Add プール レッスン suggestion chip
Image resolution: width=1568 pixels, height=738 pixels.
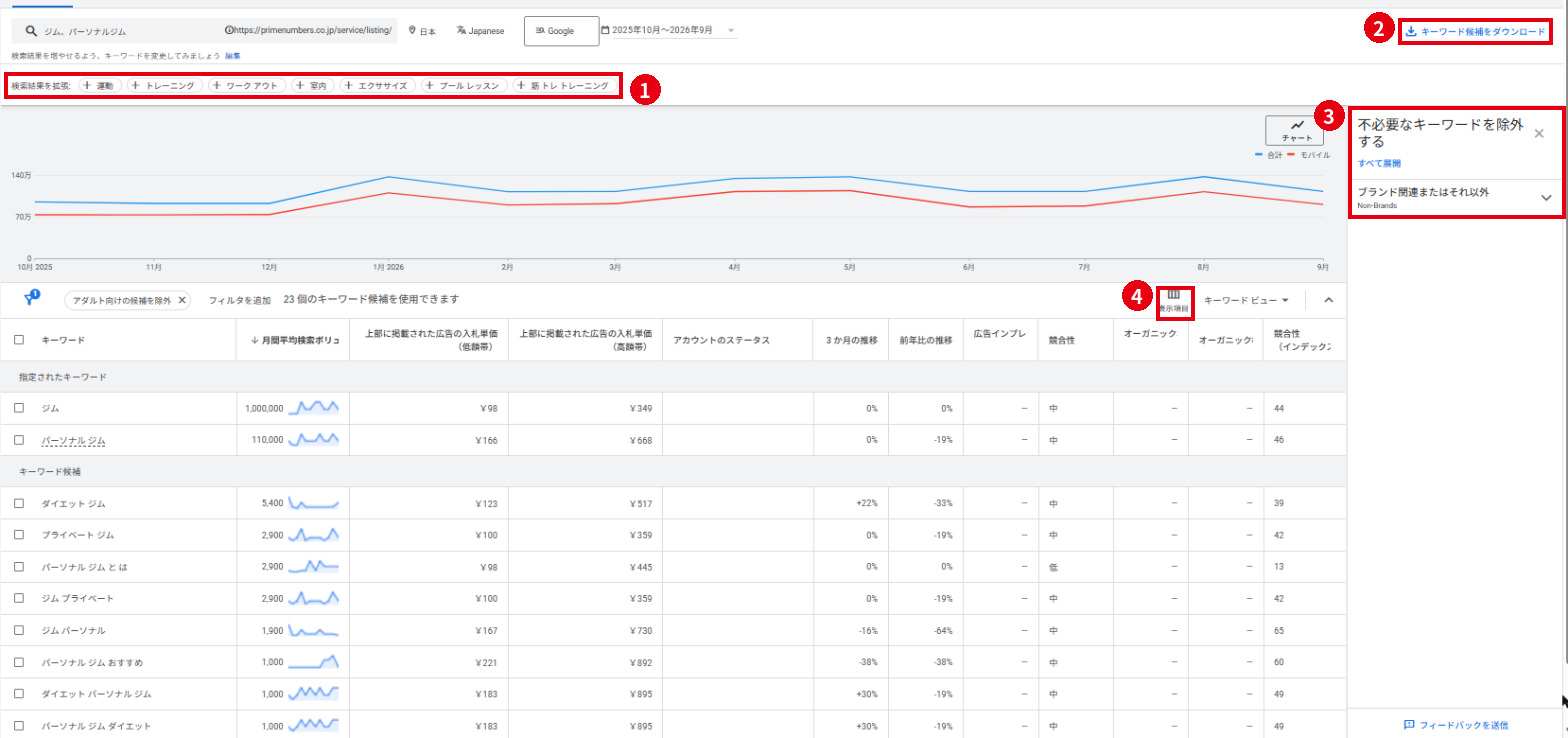(463, 86)
